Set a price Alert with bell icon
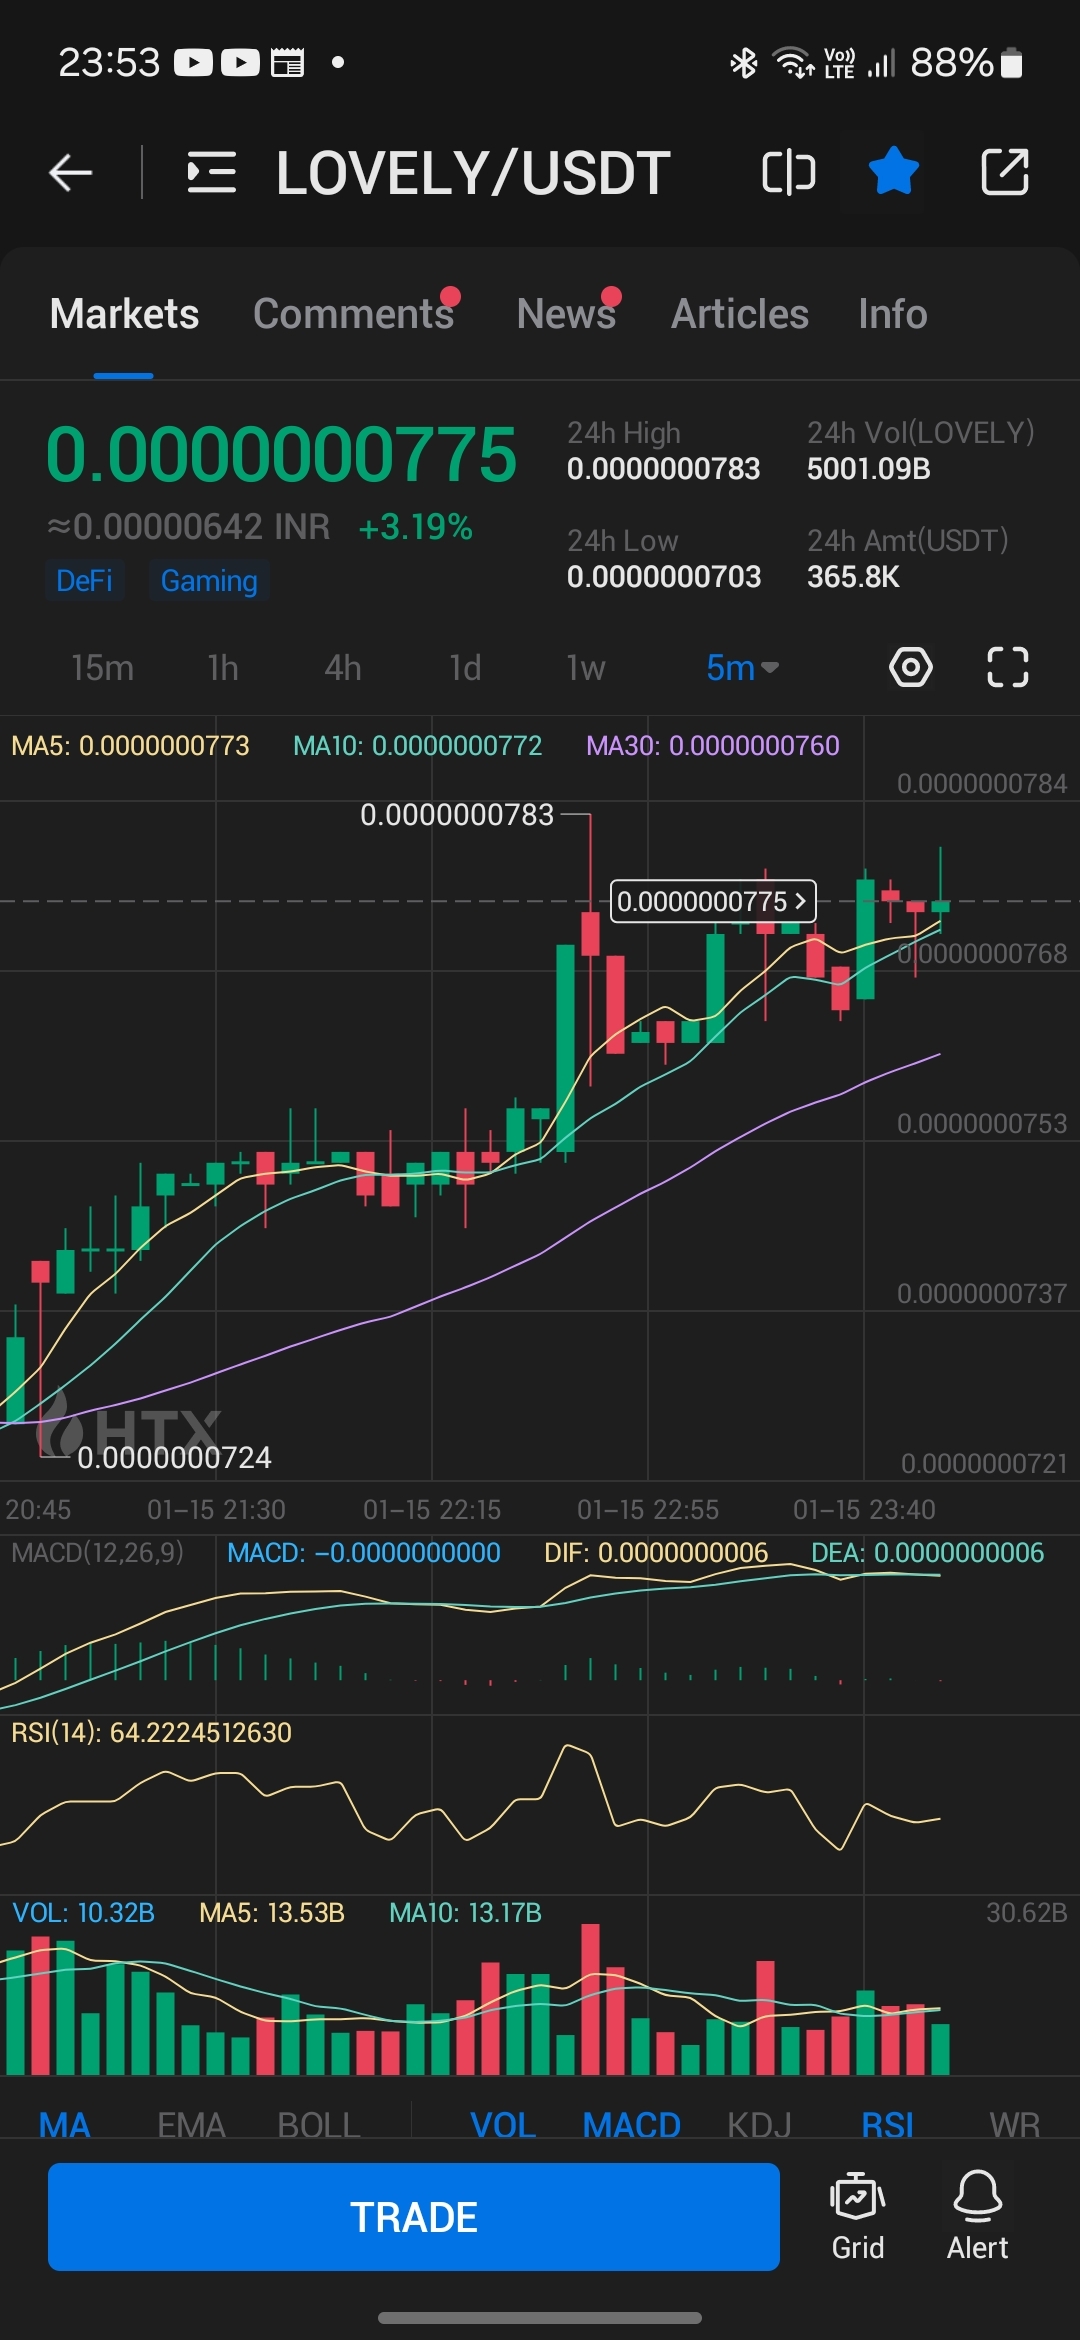The height and width of the screenshot is (2340, 1080). 977,2216
